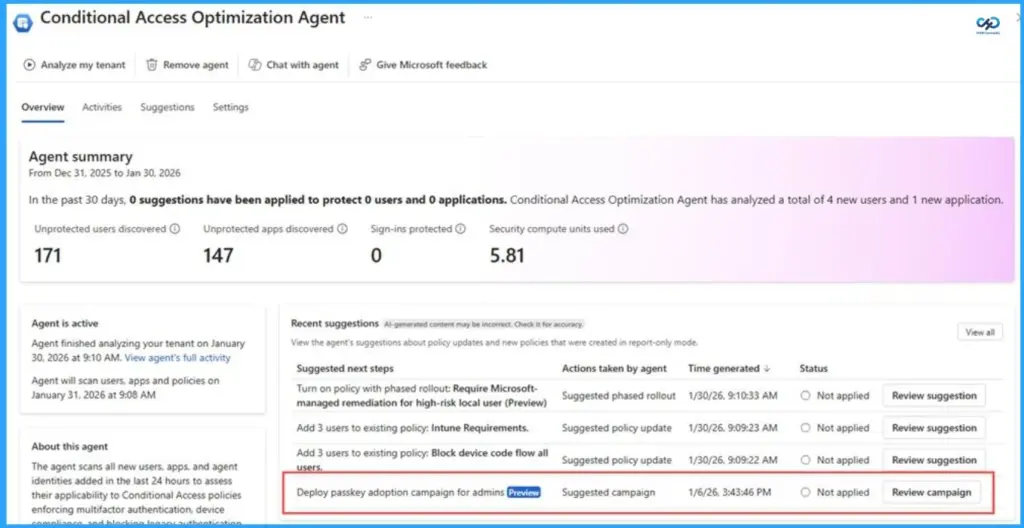Open View agent's full activity link
Viewport: 1024px width, 528px height.
click(178, 357)
